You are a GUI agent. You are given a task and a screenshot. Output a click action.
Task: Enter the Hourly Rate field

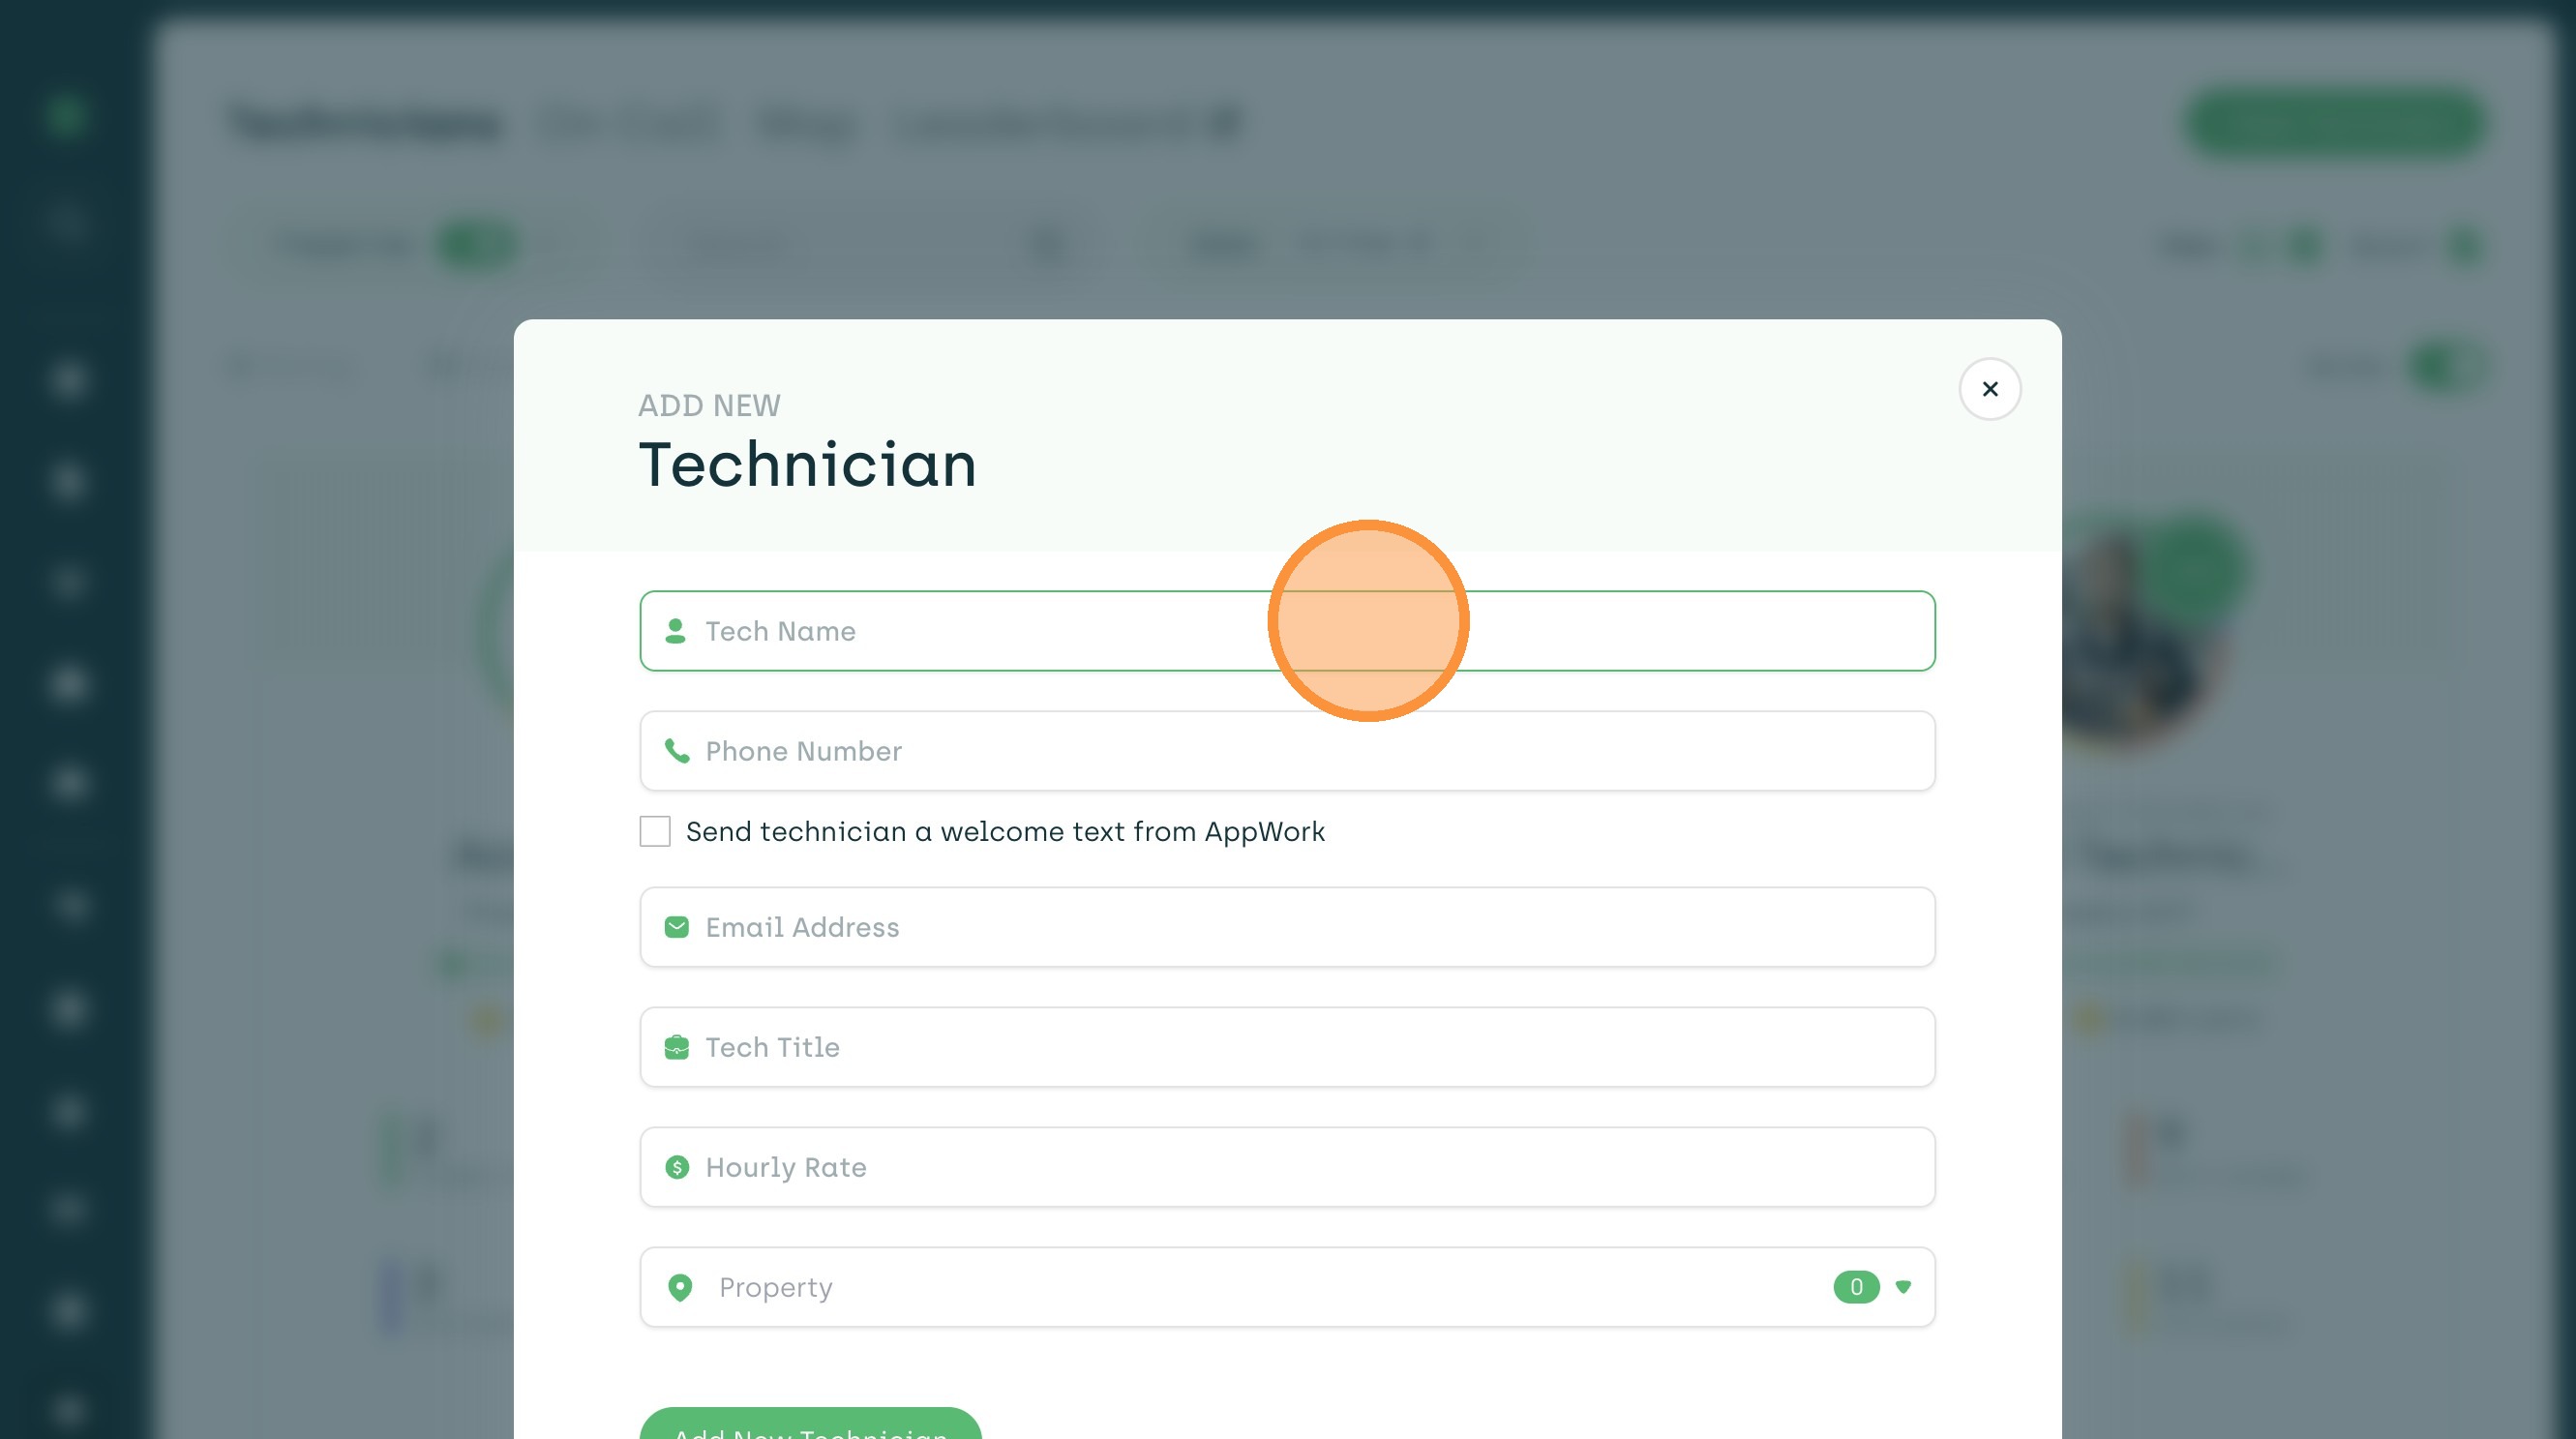point(1286,1167)
